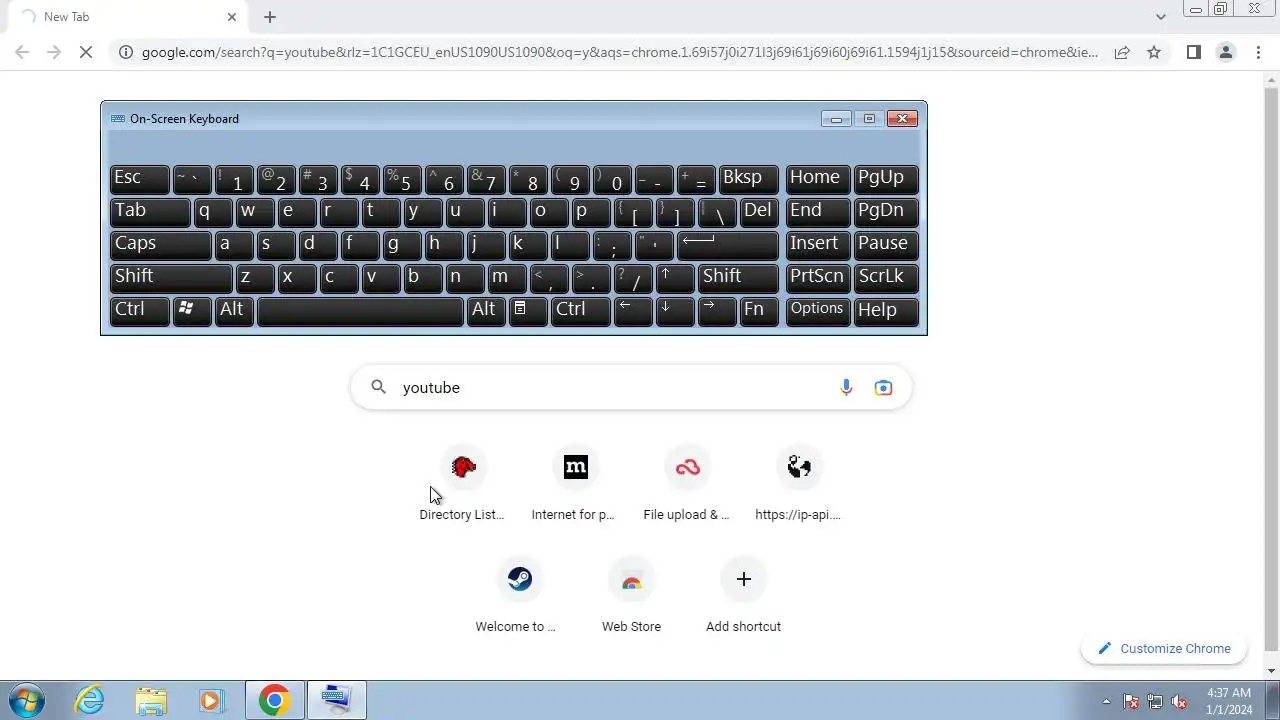Click the forward navigation arrow

coord(54,52)
